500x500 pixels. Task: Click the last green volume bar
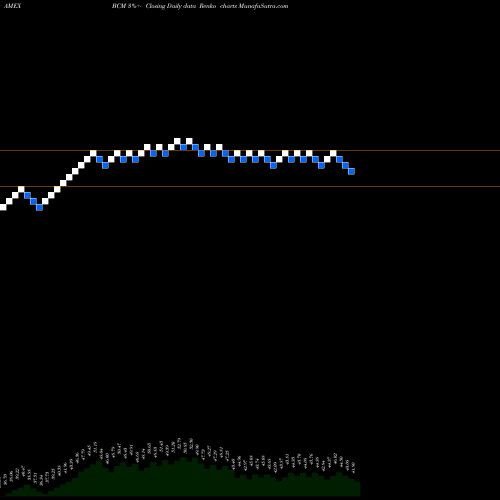coord(357,488)
